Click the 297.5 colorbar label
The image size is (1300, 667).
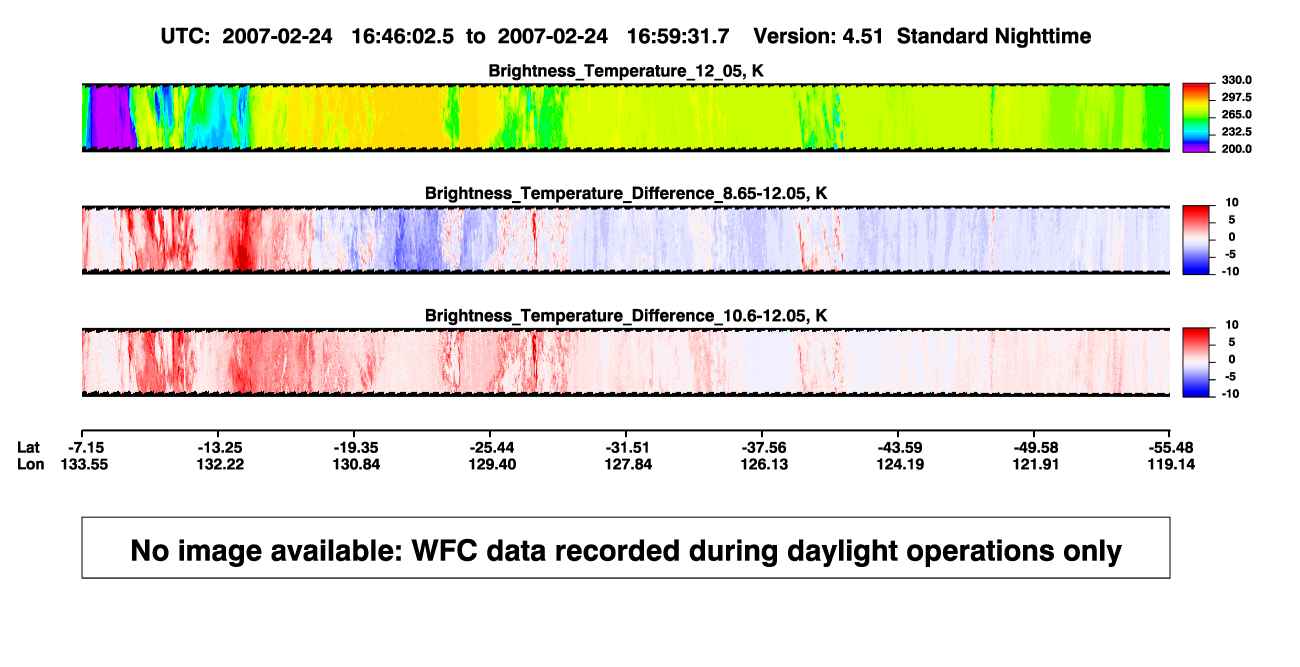(1237, 97)
